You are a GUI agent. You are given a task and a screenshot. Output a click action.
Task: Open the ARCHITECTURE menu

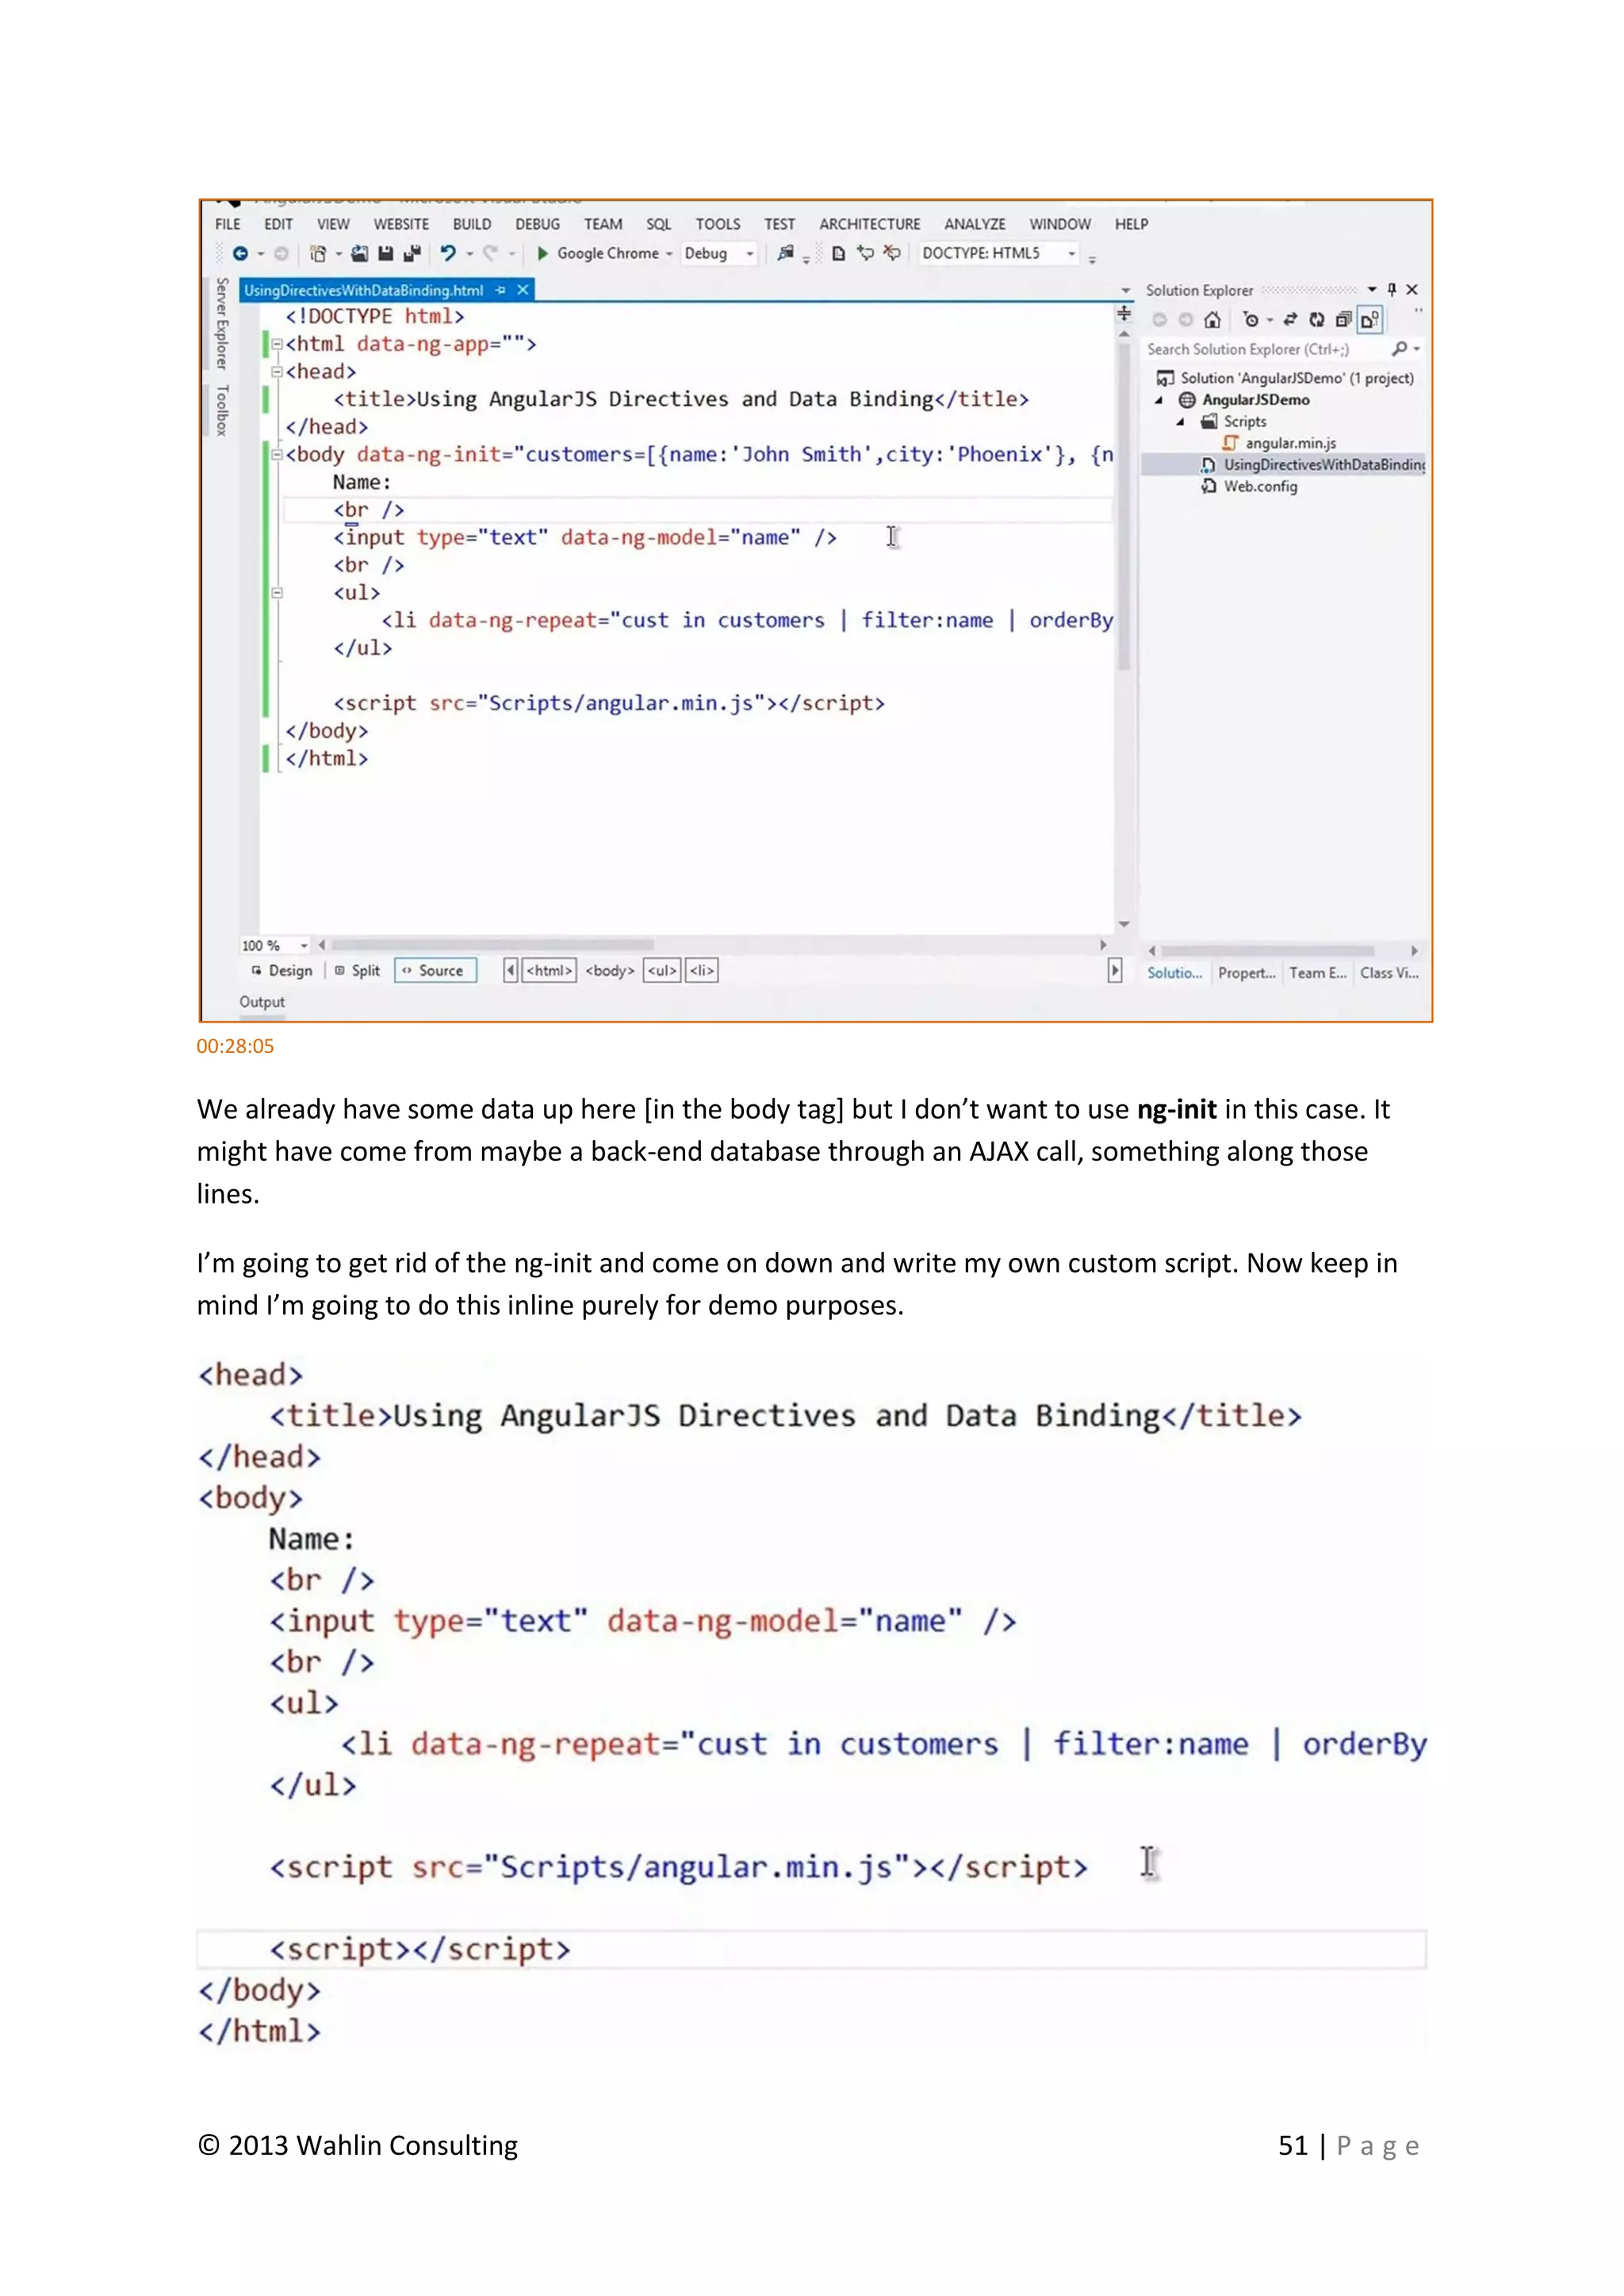click(x=870, y=225)
